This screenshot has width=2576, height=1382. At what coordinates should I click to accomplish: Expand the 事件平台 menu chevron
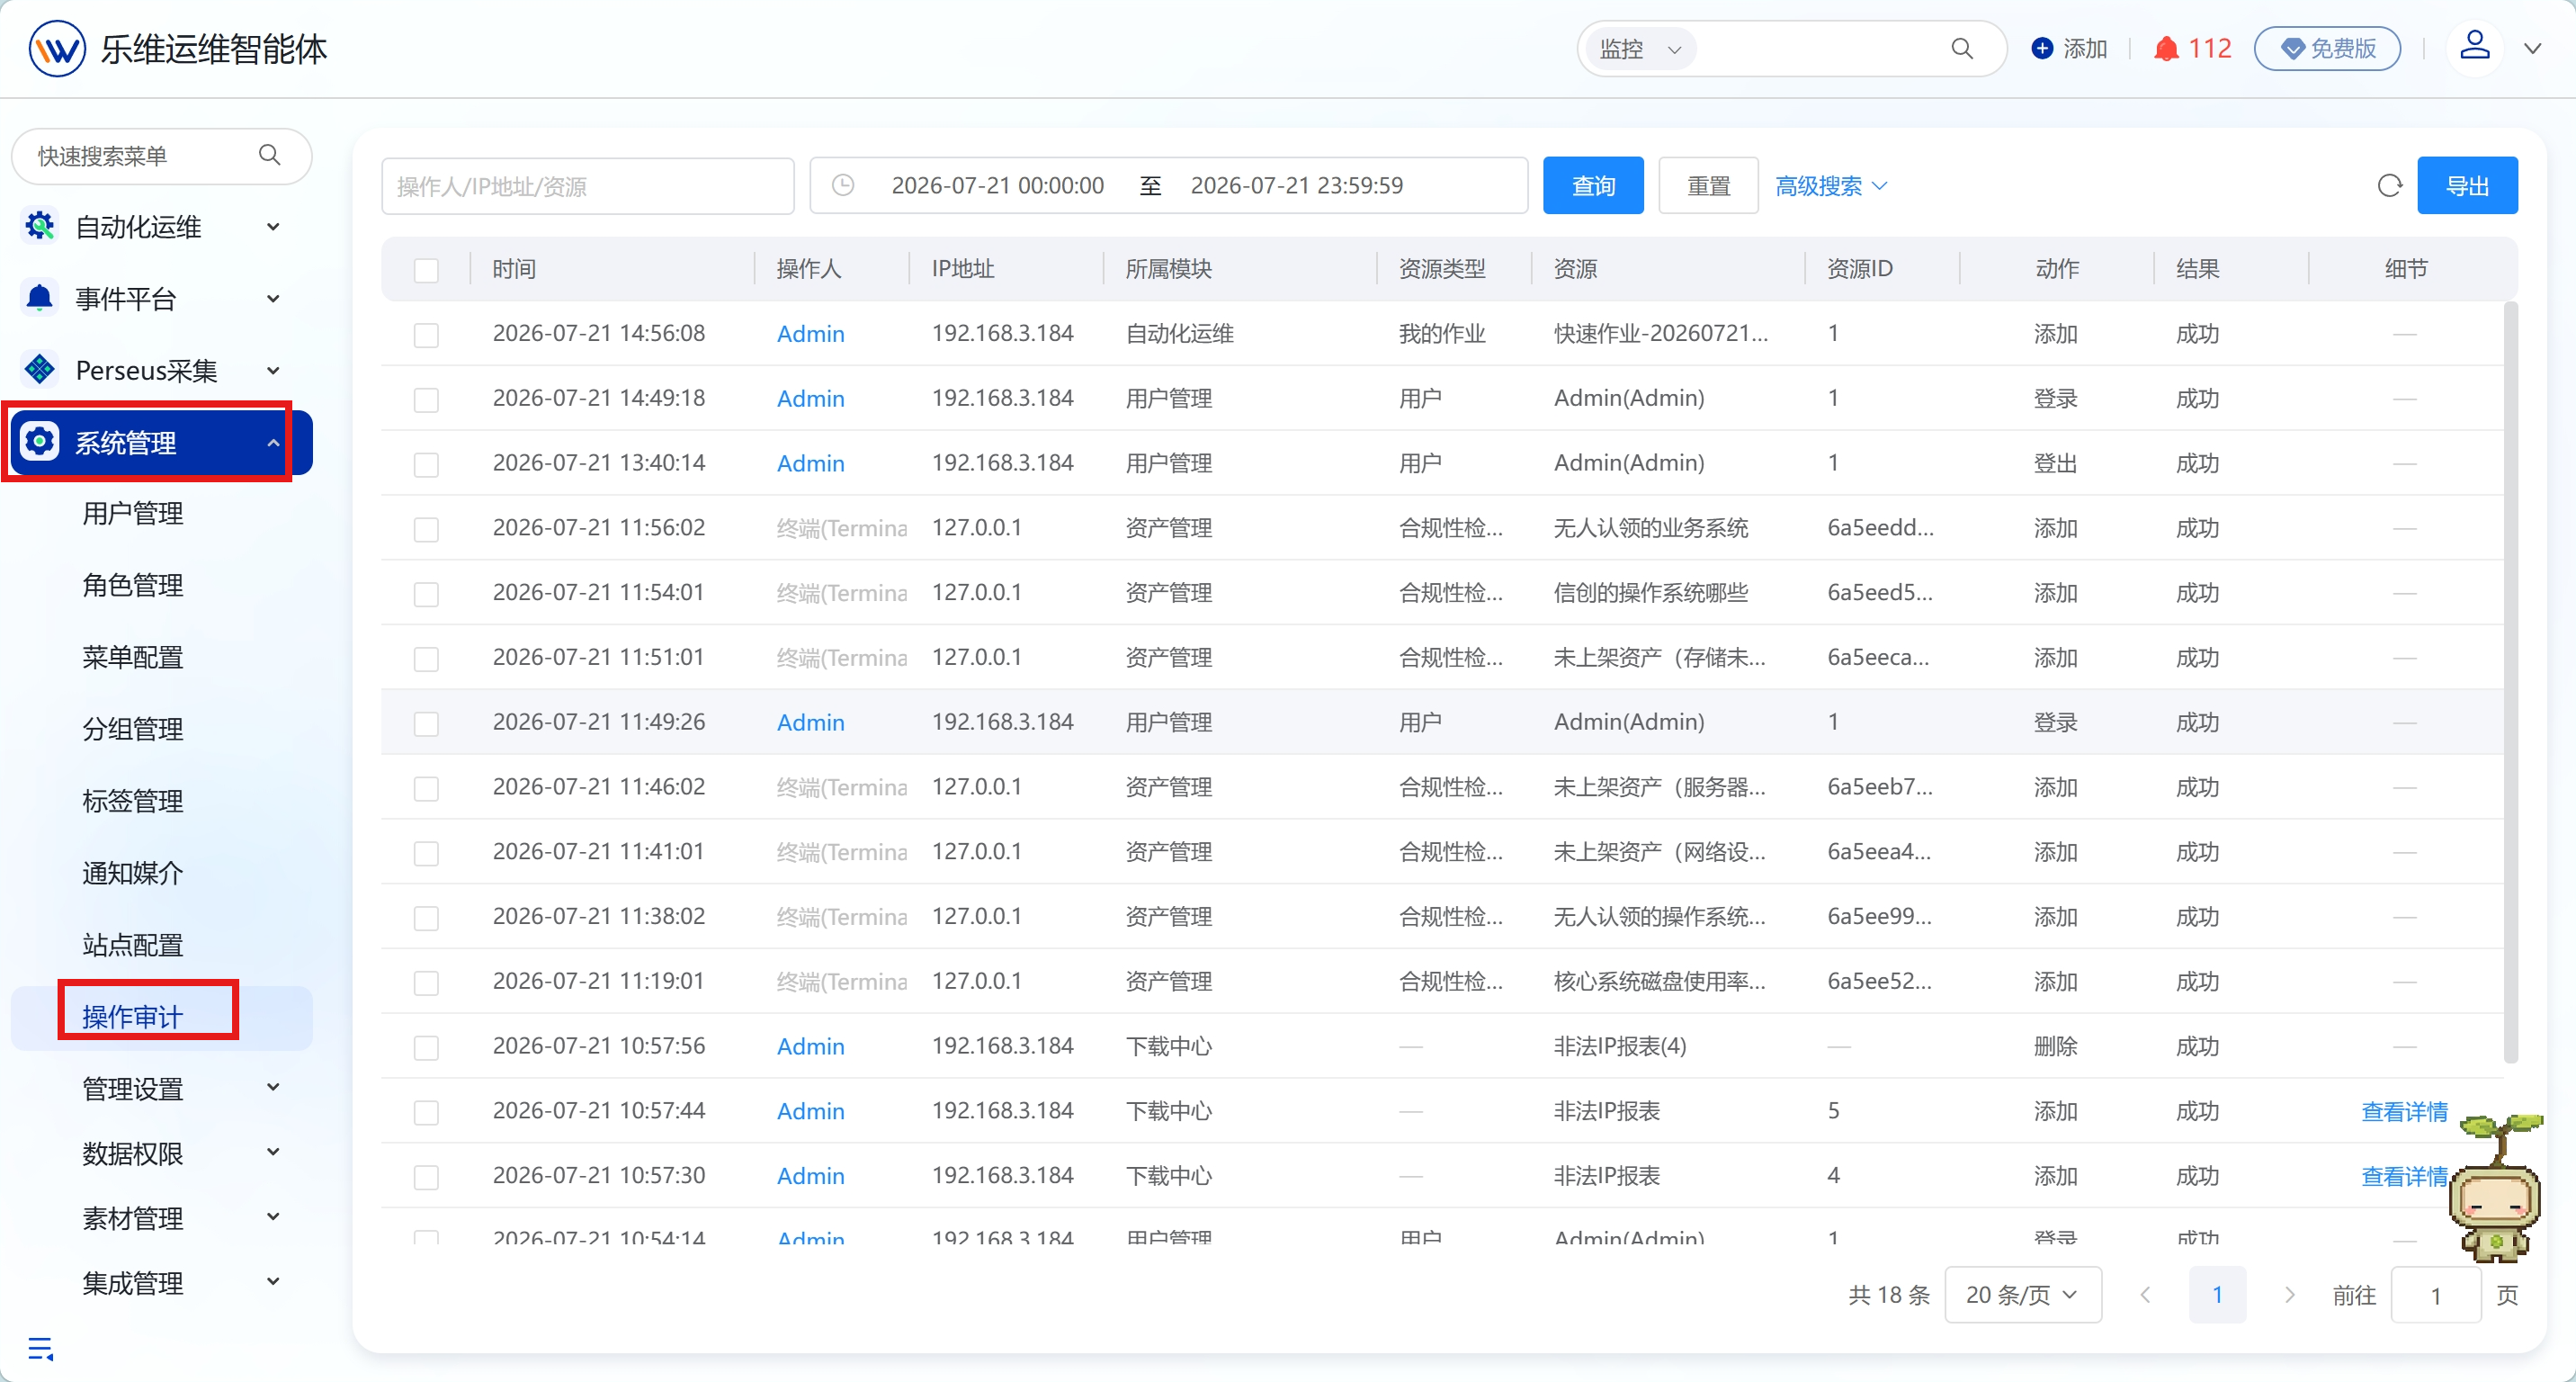click(273, 299)
